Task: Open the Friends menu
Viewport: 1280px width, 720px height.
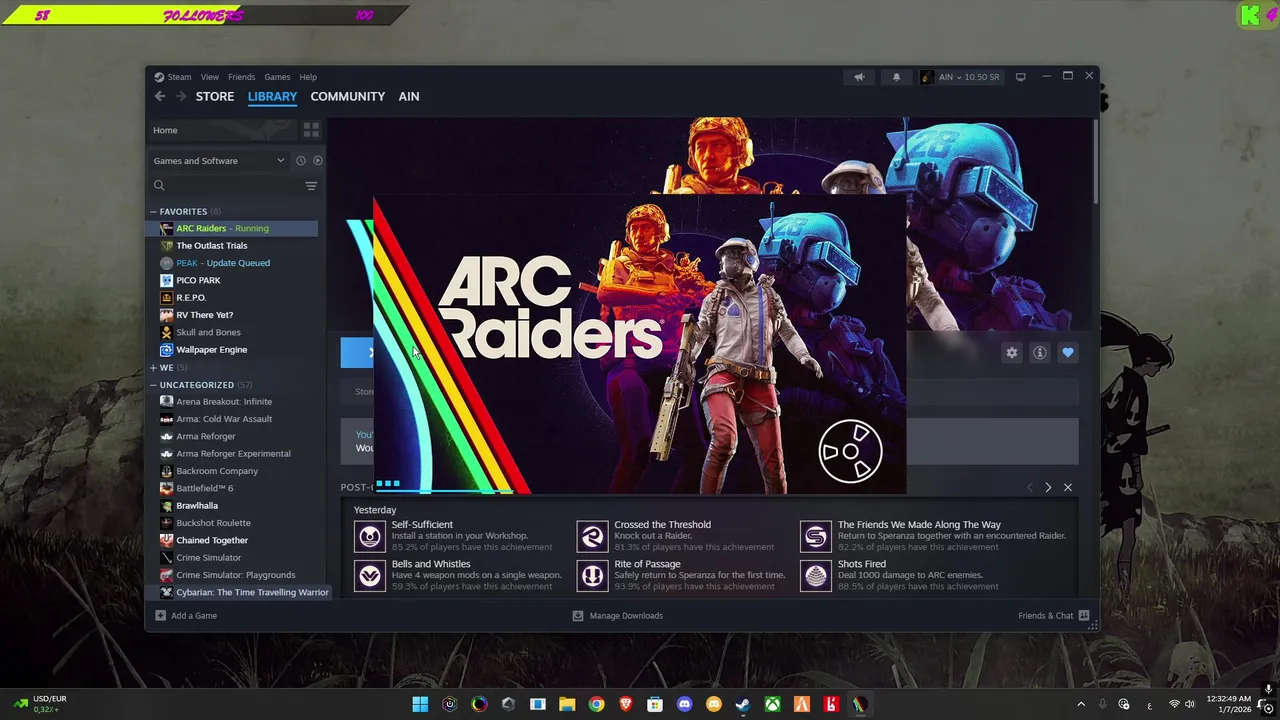Action: [x=241, y=77]
